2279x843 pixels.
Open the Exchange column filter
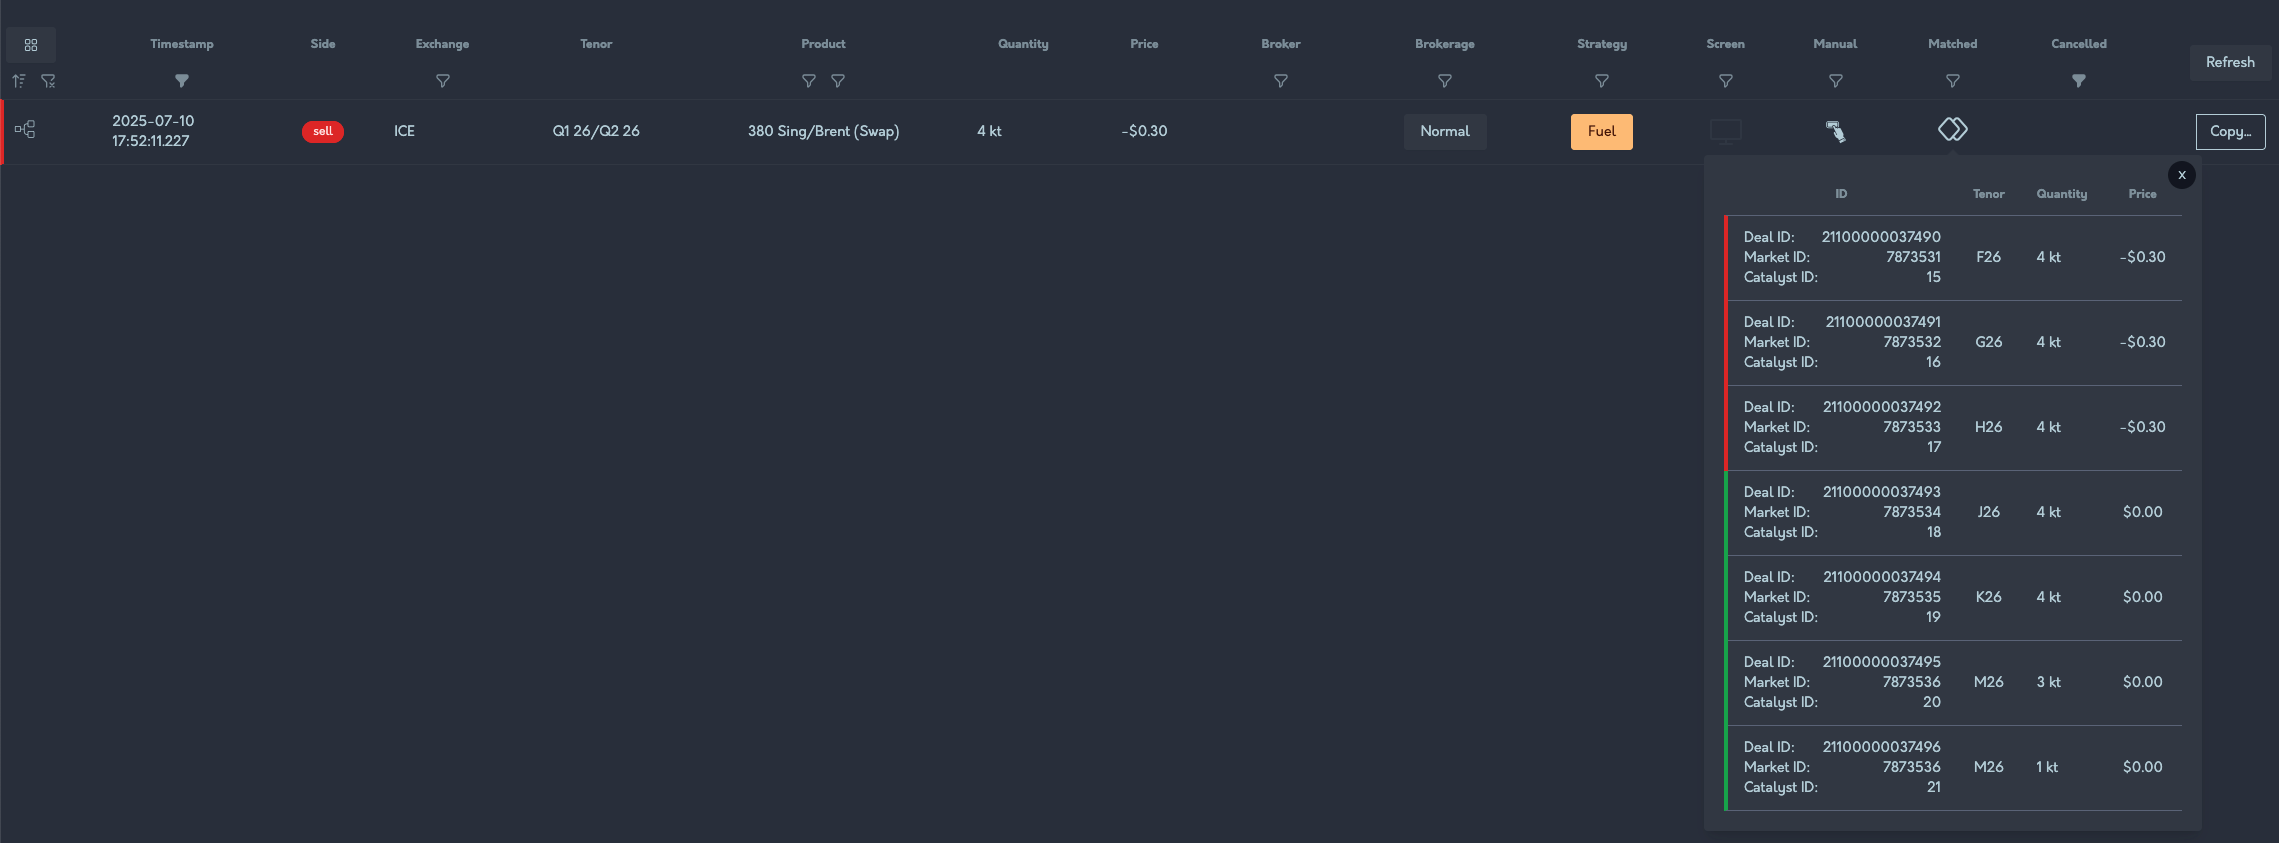coord(443,81)
